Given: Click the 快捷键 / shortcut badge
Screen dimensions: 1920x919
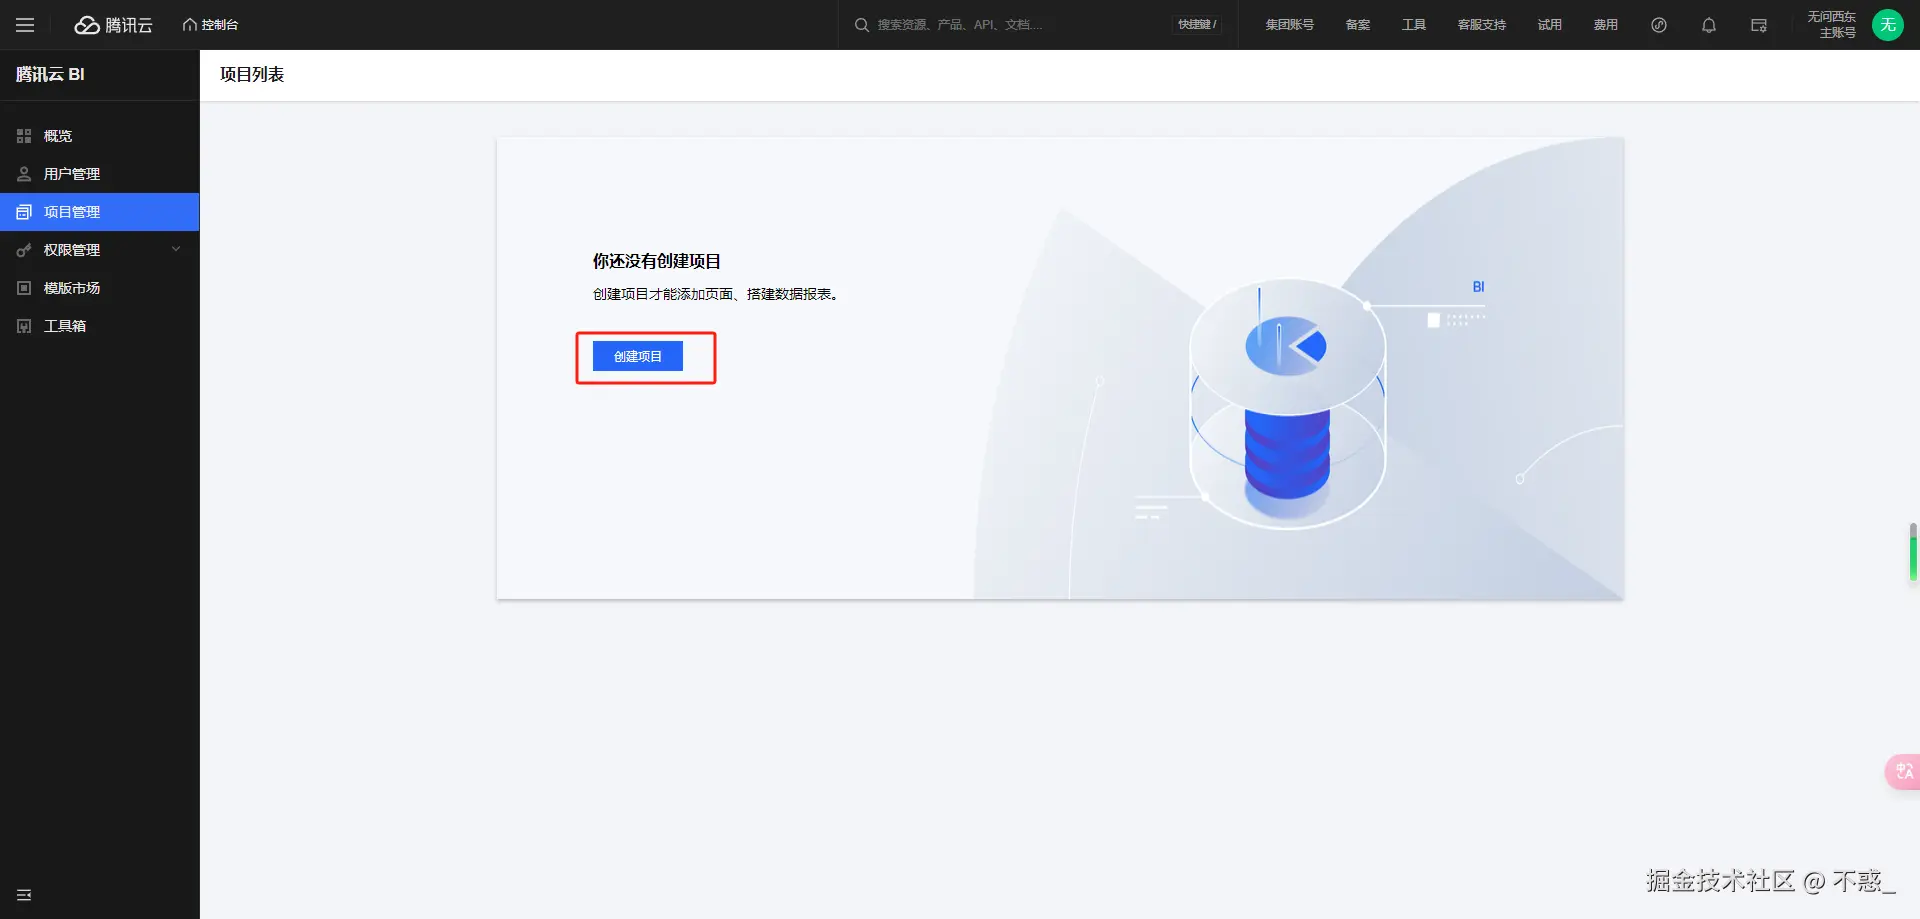Looking at the screenshot, I should point(1197,25).
